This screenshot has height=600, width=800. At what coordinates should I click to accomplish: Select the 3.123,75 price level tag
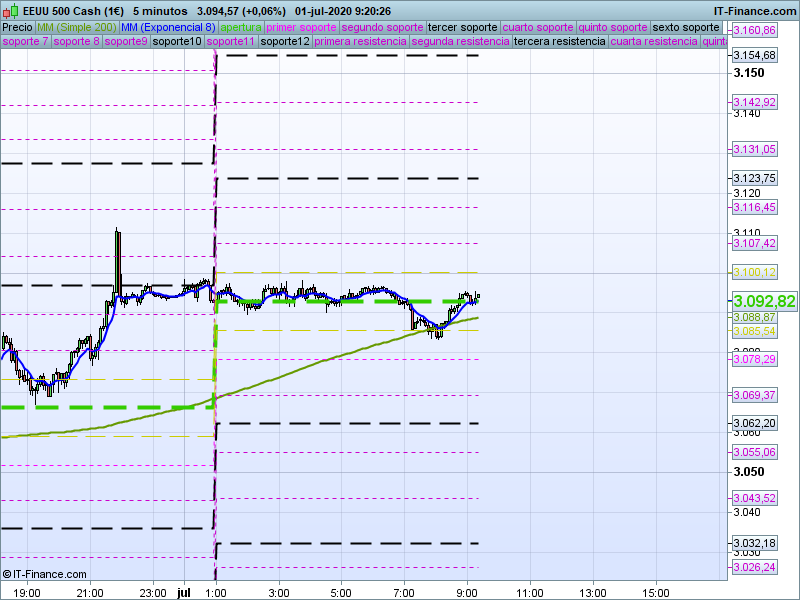754,178
